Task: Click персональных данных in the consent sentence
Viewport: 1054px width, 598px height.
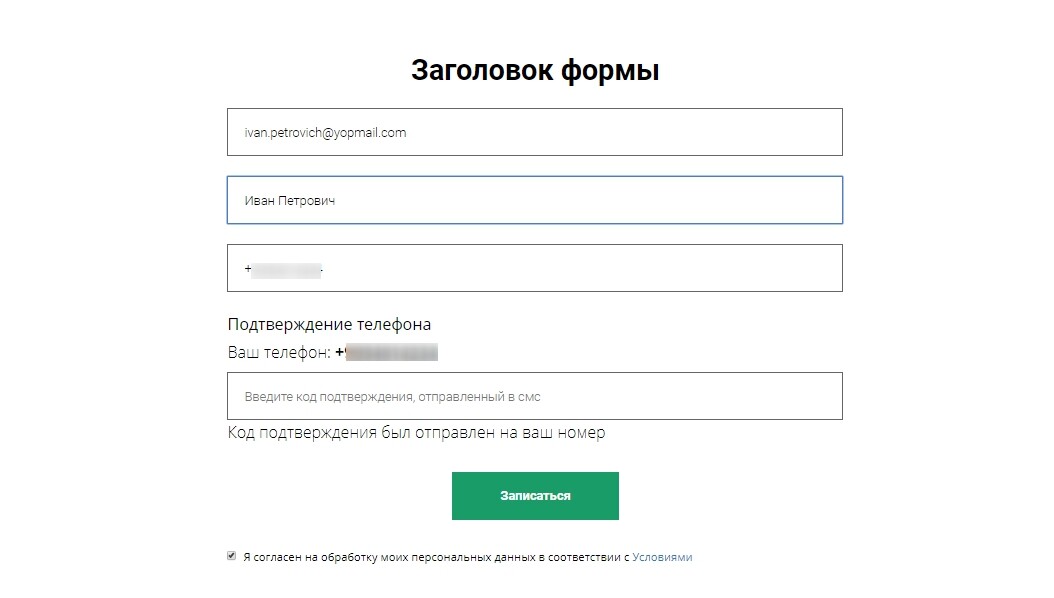Action: tap(473, 557)
